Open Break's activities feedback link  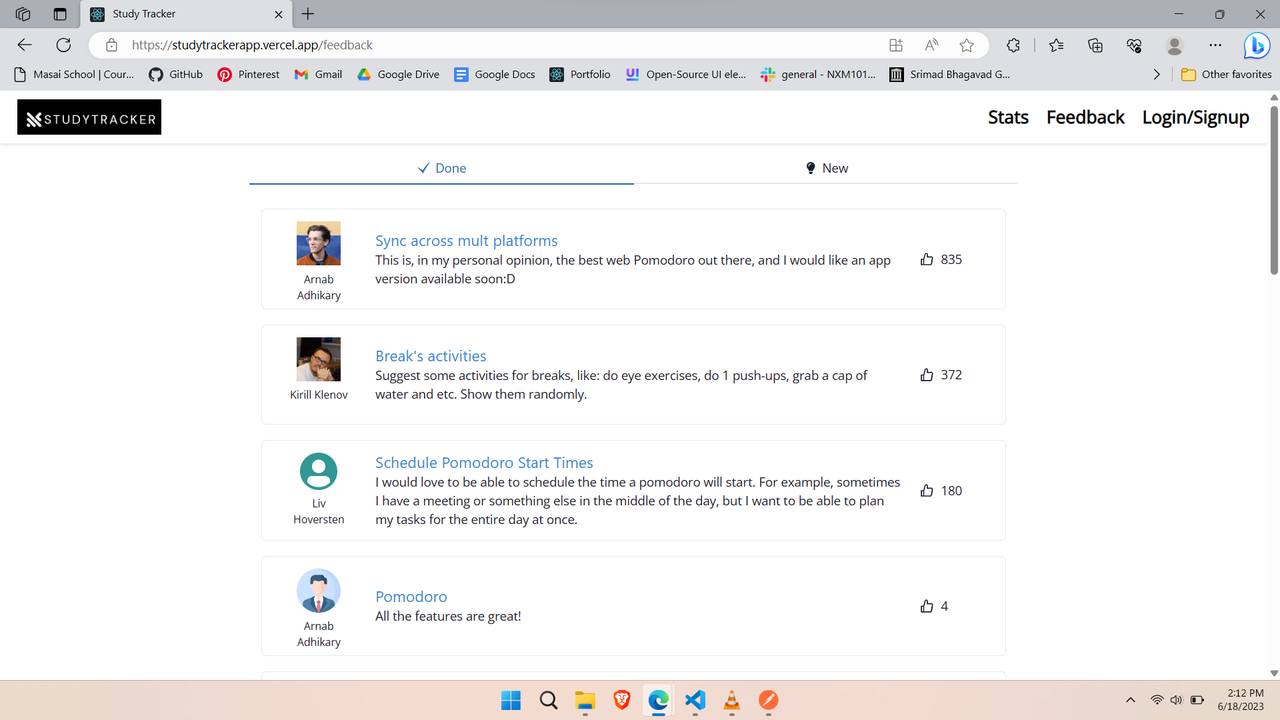point(430,356)
